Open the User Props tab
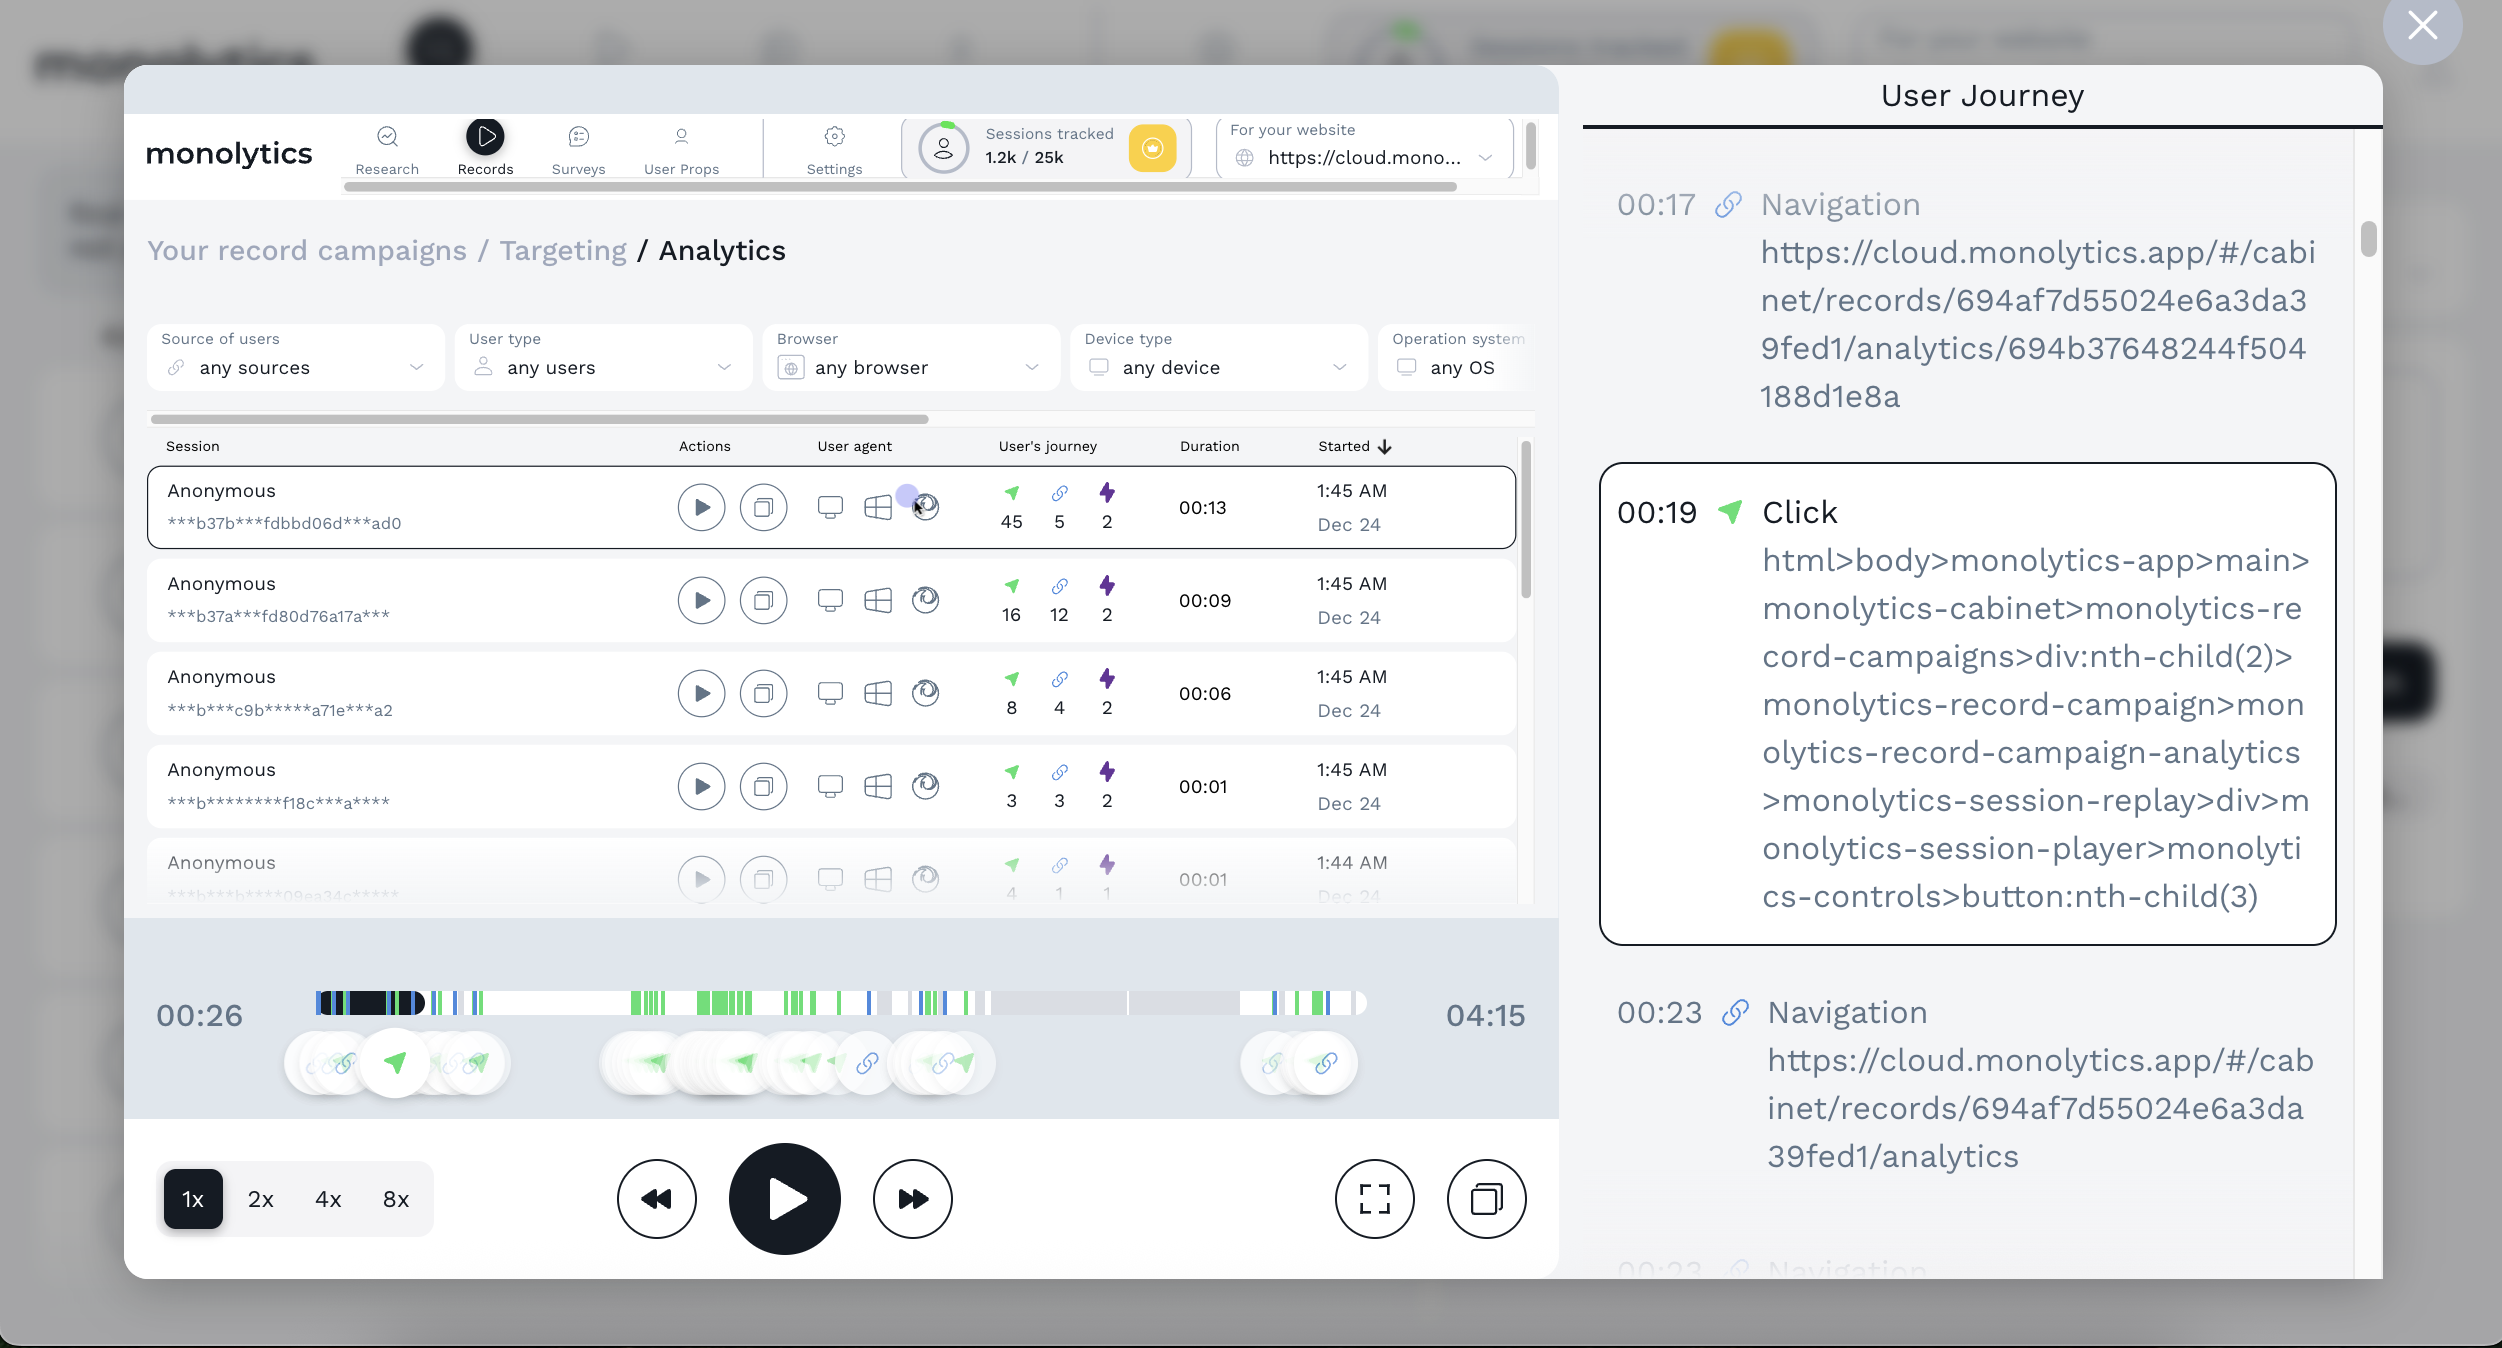 coord(681,148)
